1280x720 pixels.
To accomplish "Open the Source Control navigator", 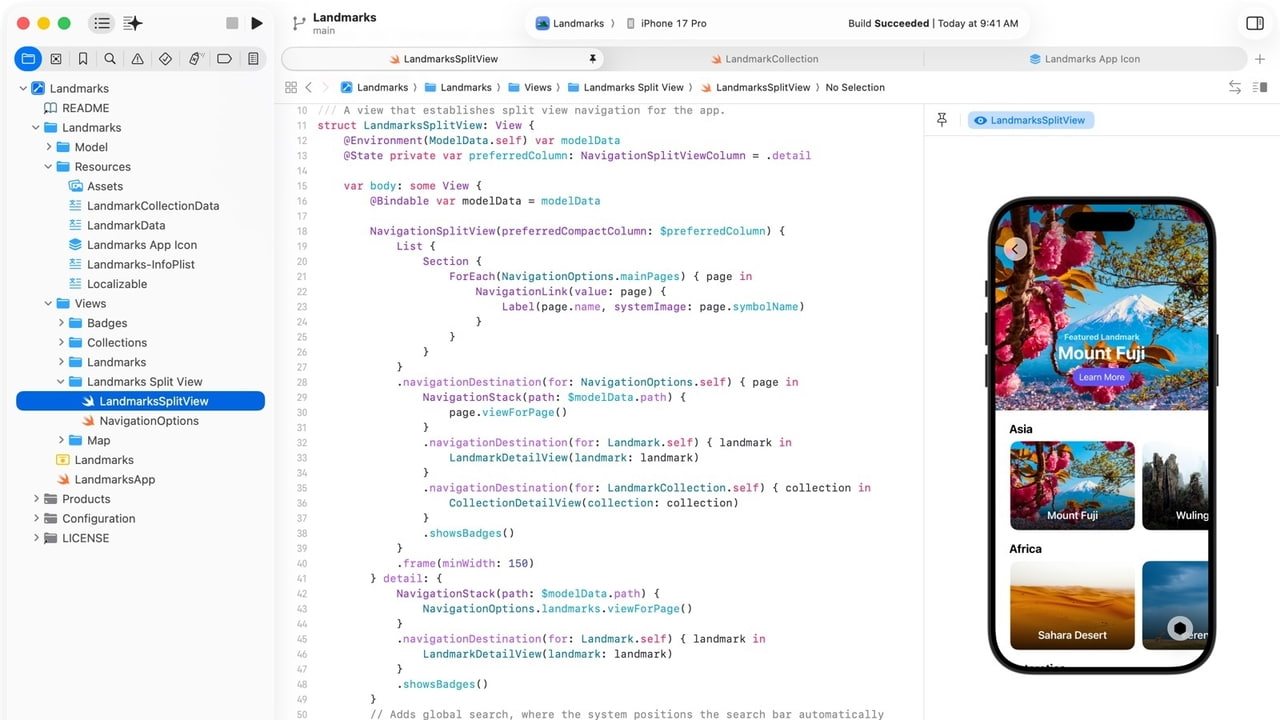I will [56, 59].
